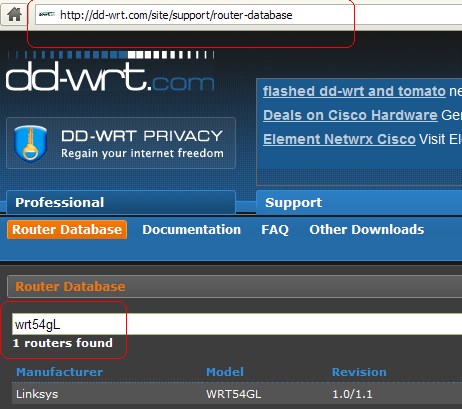Click the '1 routers found' result text

[x=63, y=343]
